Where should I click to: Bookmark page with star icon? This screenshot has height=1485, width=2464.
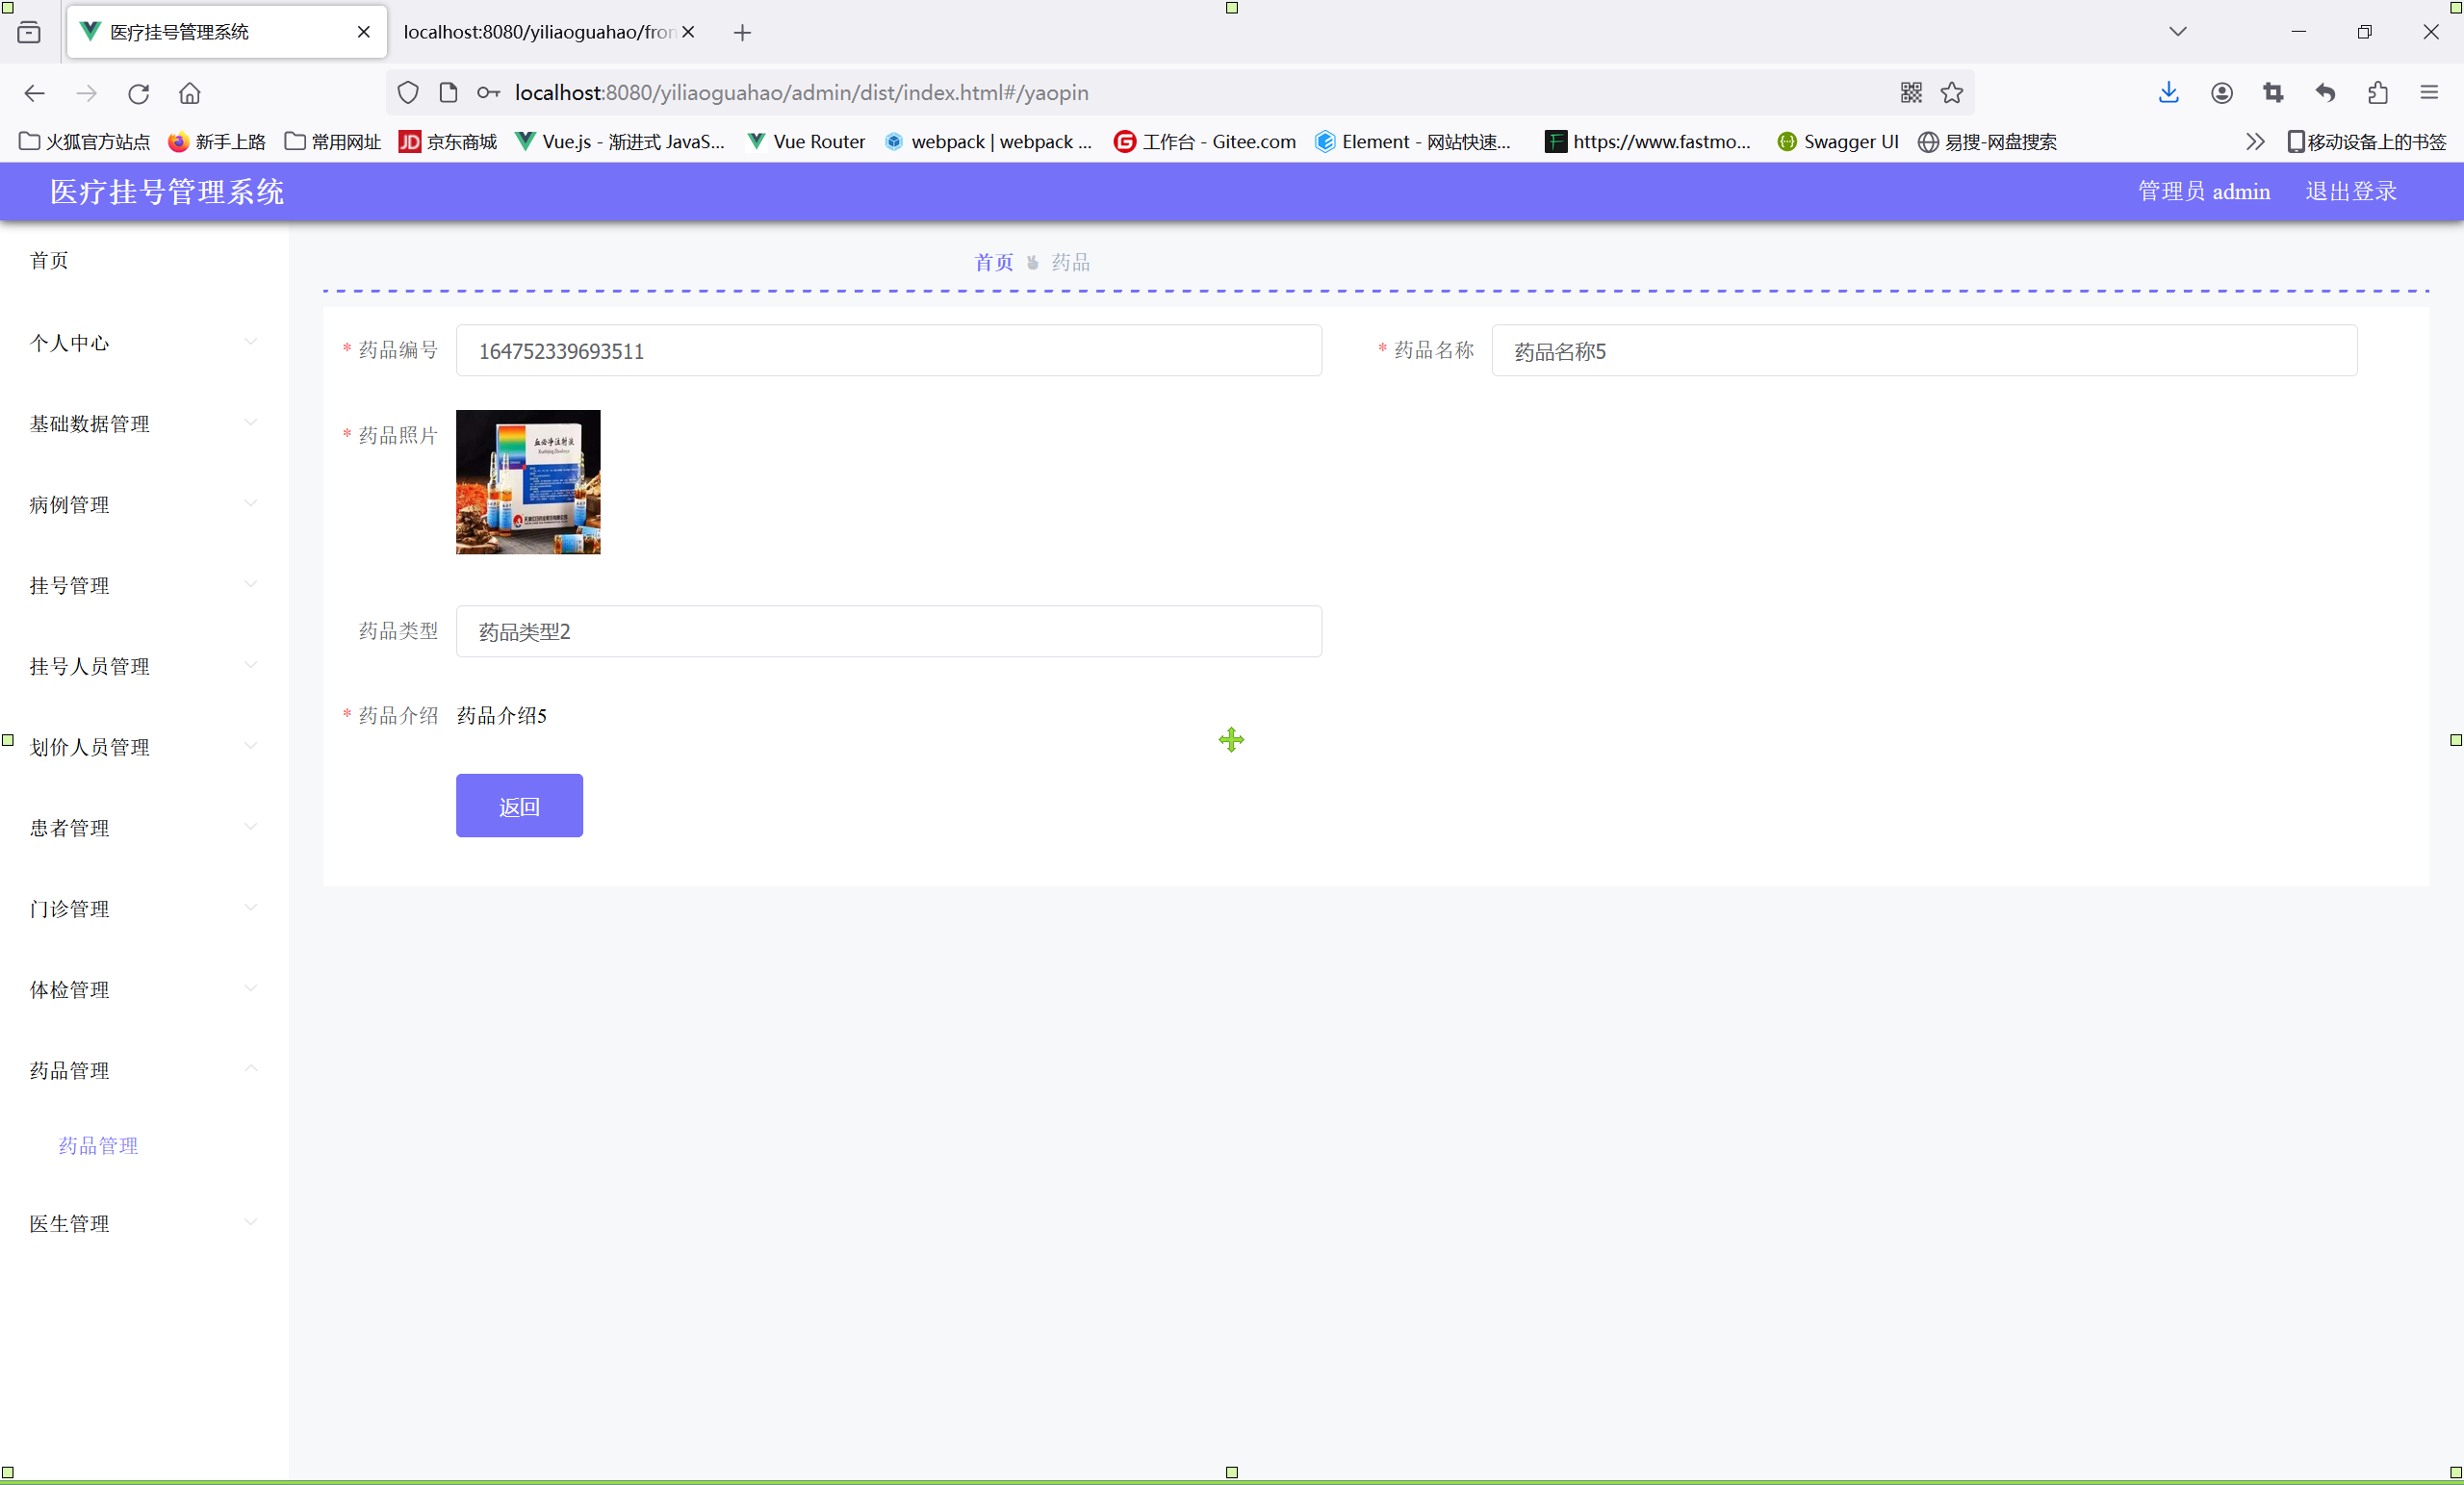point(1951,93)
